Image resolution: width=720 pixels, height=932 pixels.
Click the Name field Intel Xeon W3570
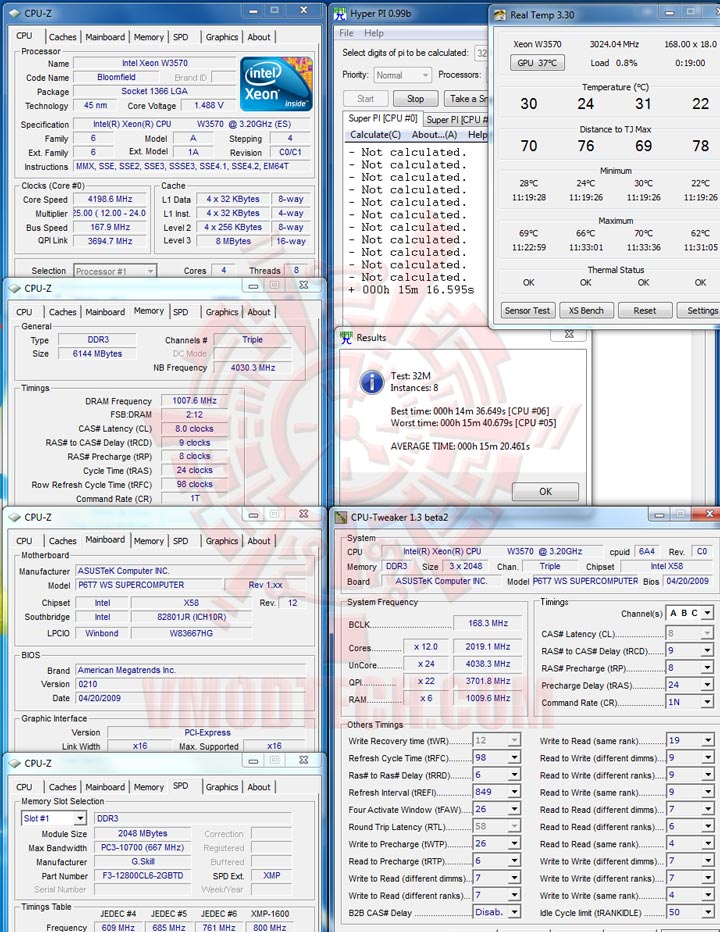(x=155, y=63)
